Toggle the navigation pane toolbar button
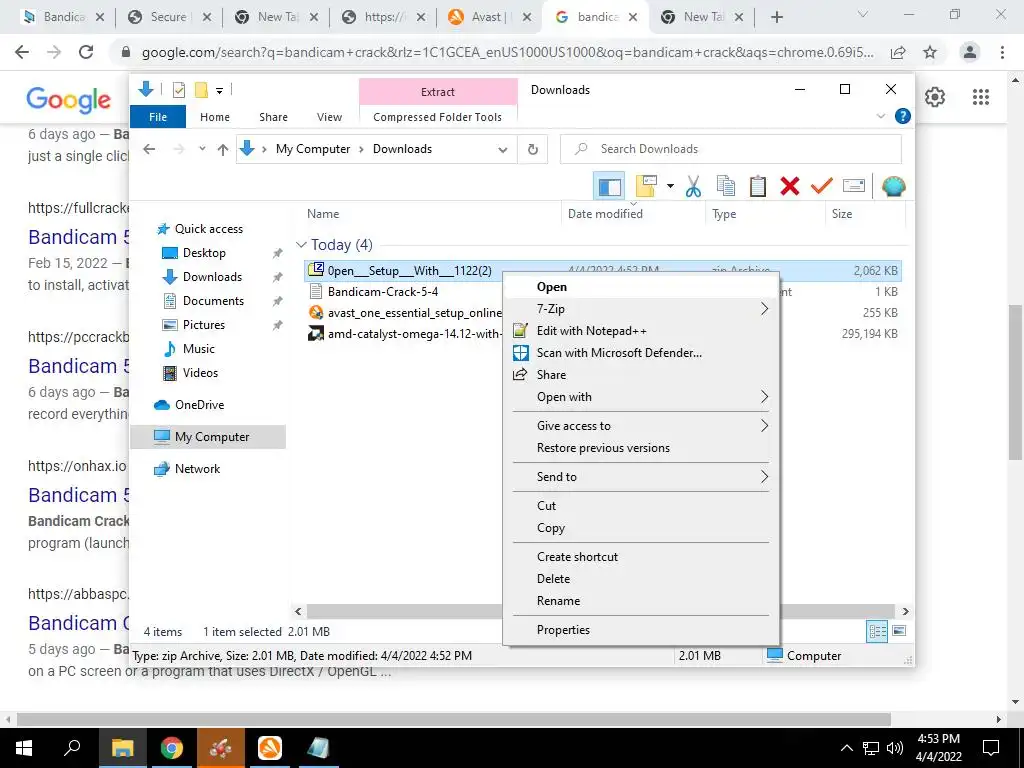This screenshot has height=768, width=1024. (609, 186)
